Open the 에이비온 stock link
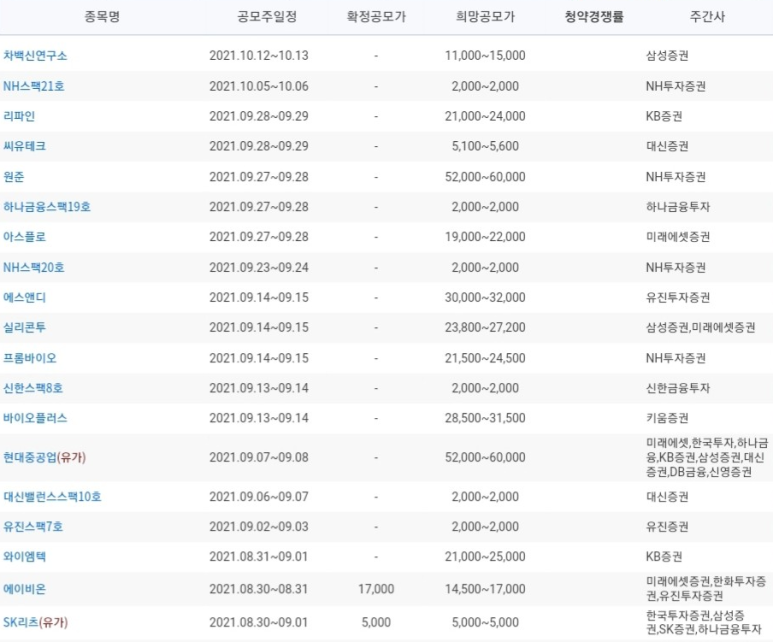This screenshot has height=642, width=773. [24, 589]
